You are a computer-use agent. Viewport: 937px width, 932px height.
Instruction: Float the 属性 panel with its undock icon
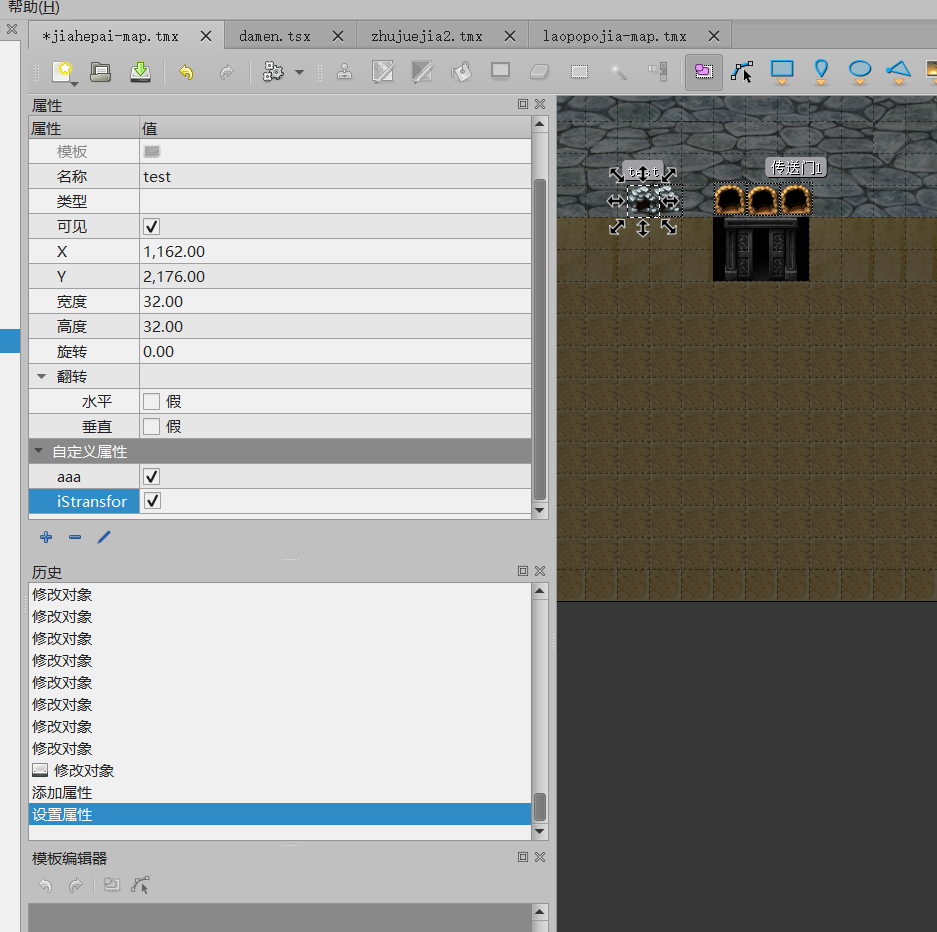click(523, 104)
